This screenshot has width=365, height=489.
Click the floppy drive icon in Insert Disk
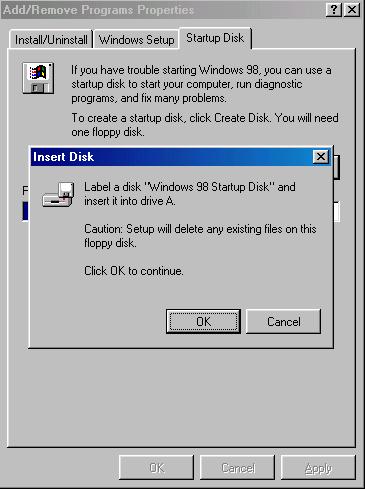(58, 195)
